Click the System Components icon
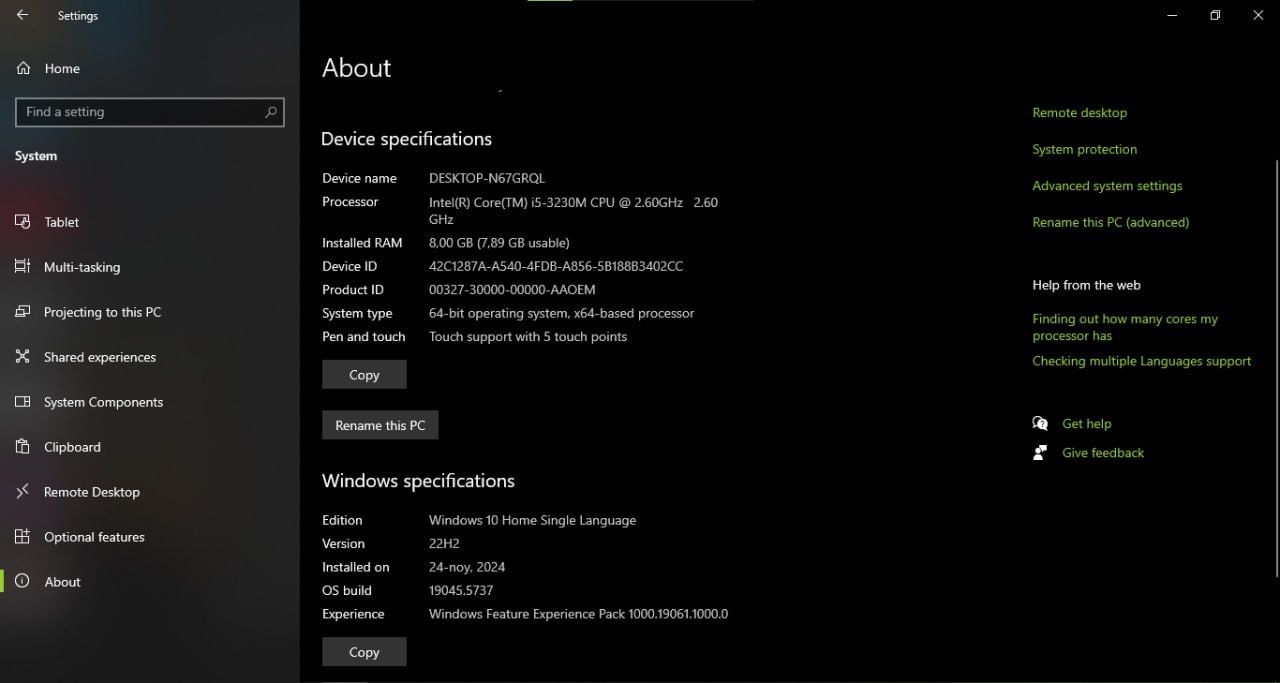The height and width of the screenshot is (683, 1280). [x=22, y=402]
